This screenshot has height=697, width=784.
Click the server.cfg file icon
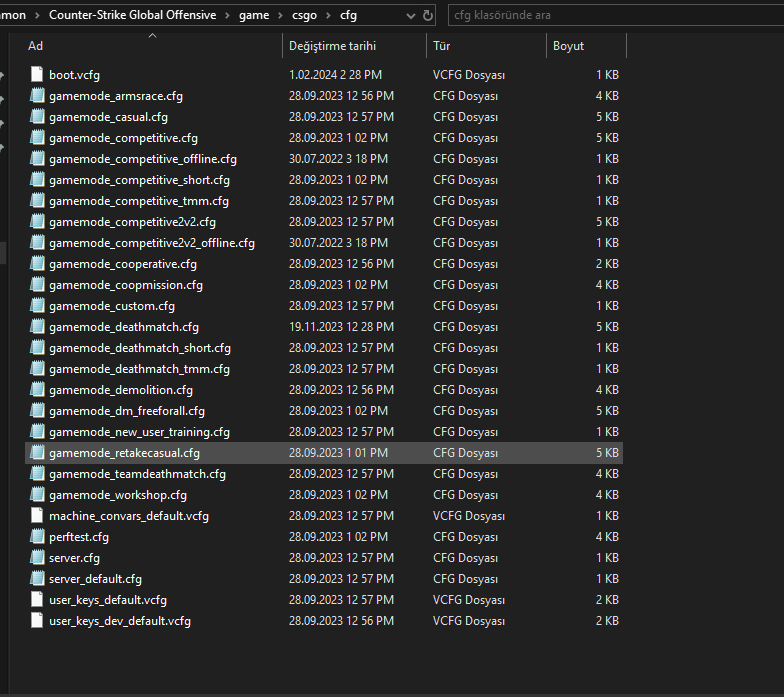[37, 558]
